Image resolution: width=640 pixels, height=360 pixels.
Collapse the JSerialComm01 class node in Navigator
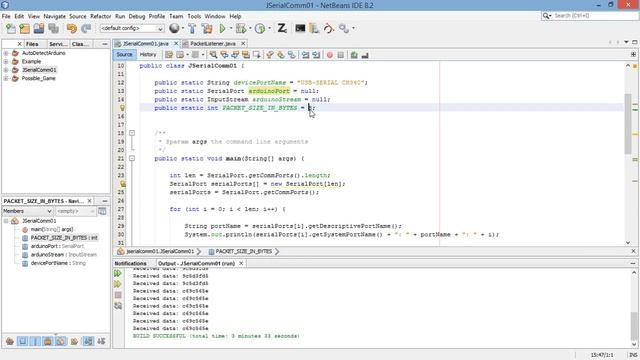[6, 221]
